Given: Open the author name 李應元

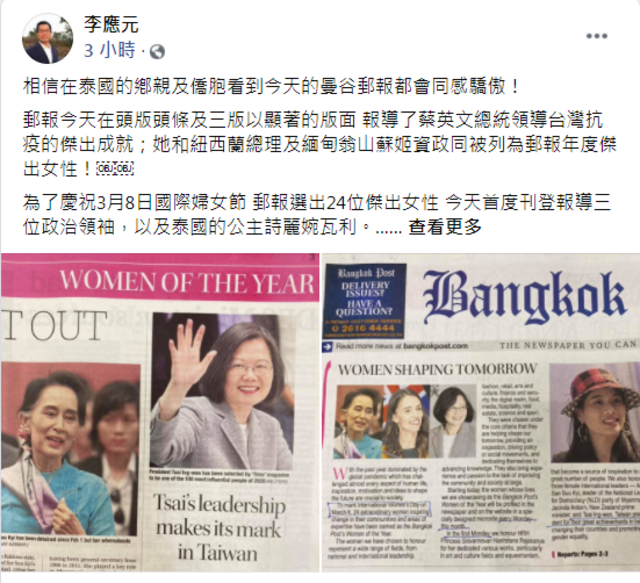Looking at the screenshot, I should tap(111, 24).
